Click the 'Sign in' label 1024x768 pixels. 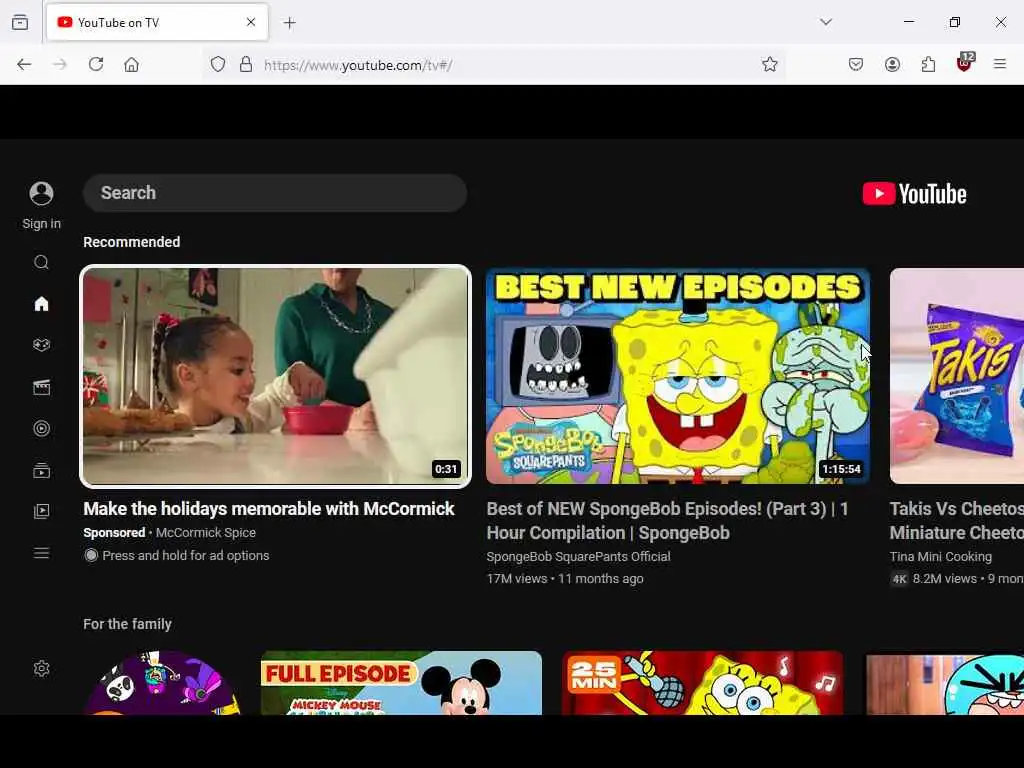(x=41, y=223)
